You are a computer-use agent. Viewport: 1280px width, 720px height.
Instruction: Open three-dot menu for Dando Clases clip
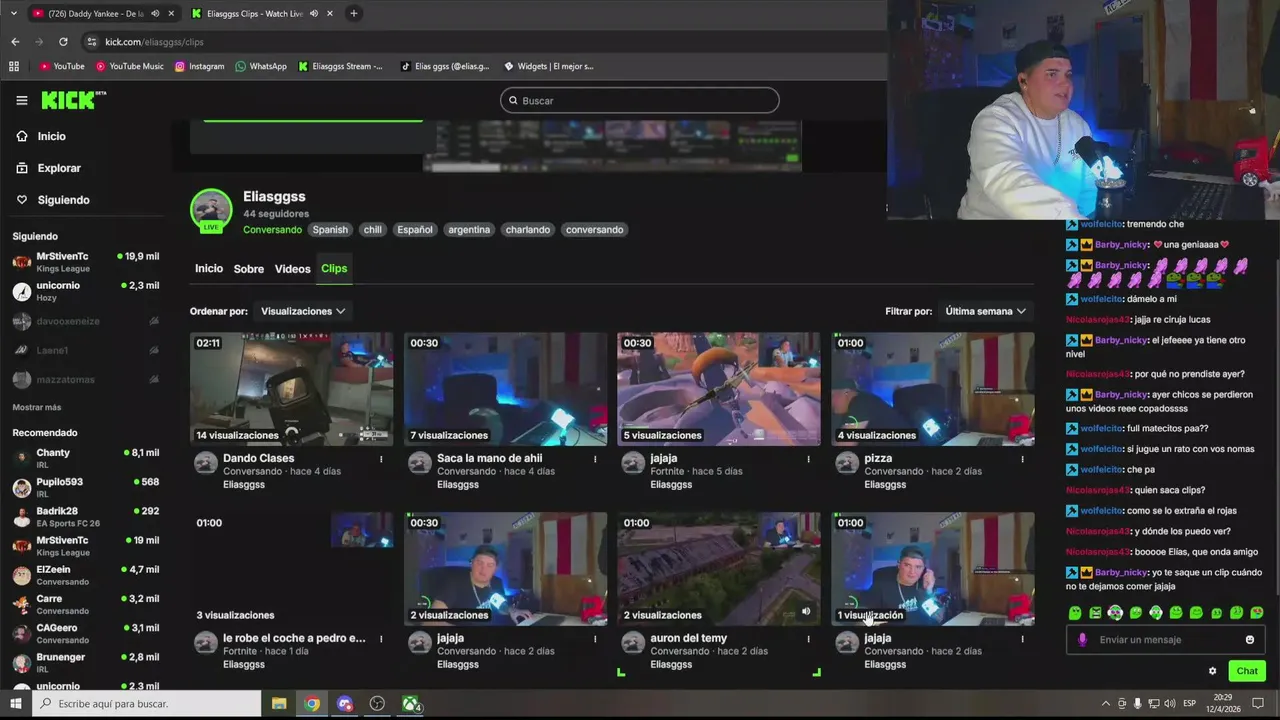[x=381, y=459]
